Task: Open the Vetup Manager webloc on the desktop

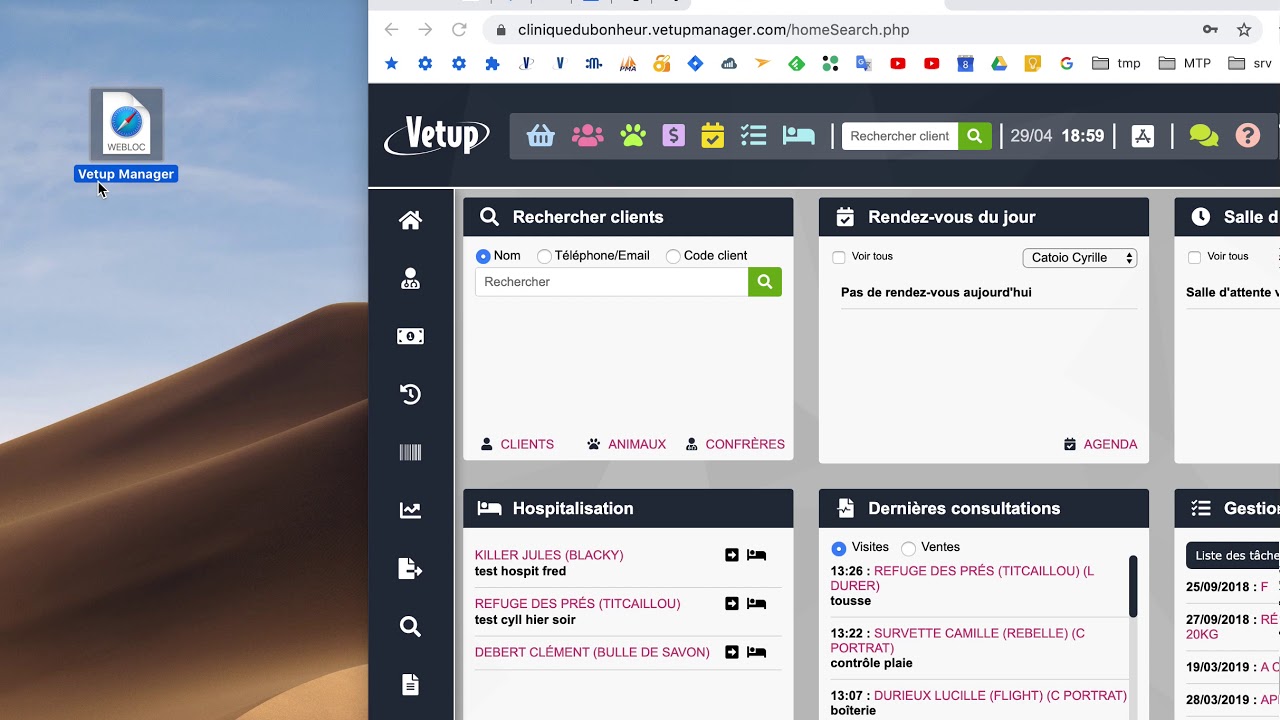Action: 125,125
